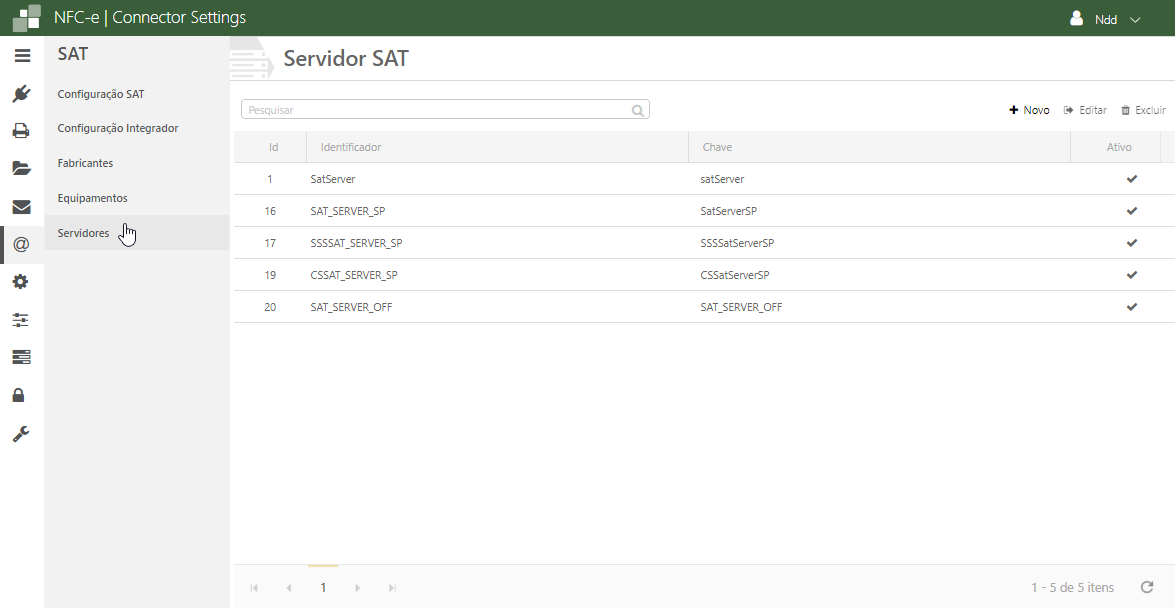Toggle Ativo checkmark for SatServer row
The image size is (1175, 608).
[1132, 179]
